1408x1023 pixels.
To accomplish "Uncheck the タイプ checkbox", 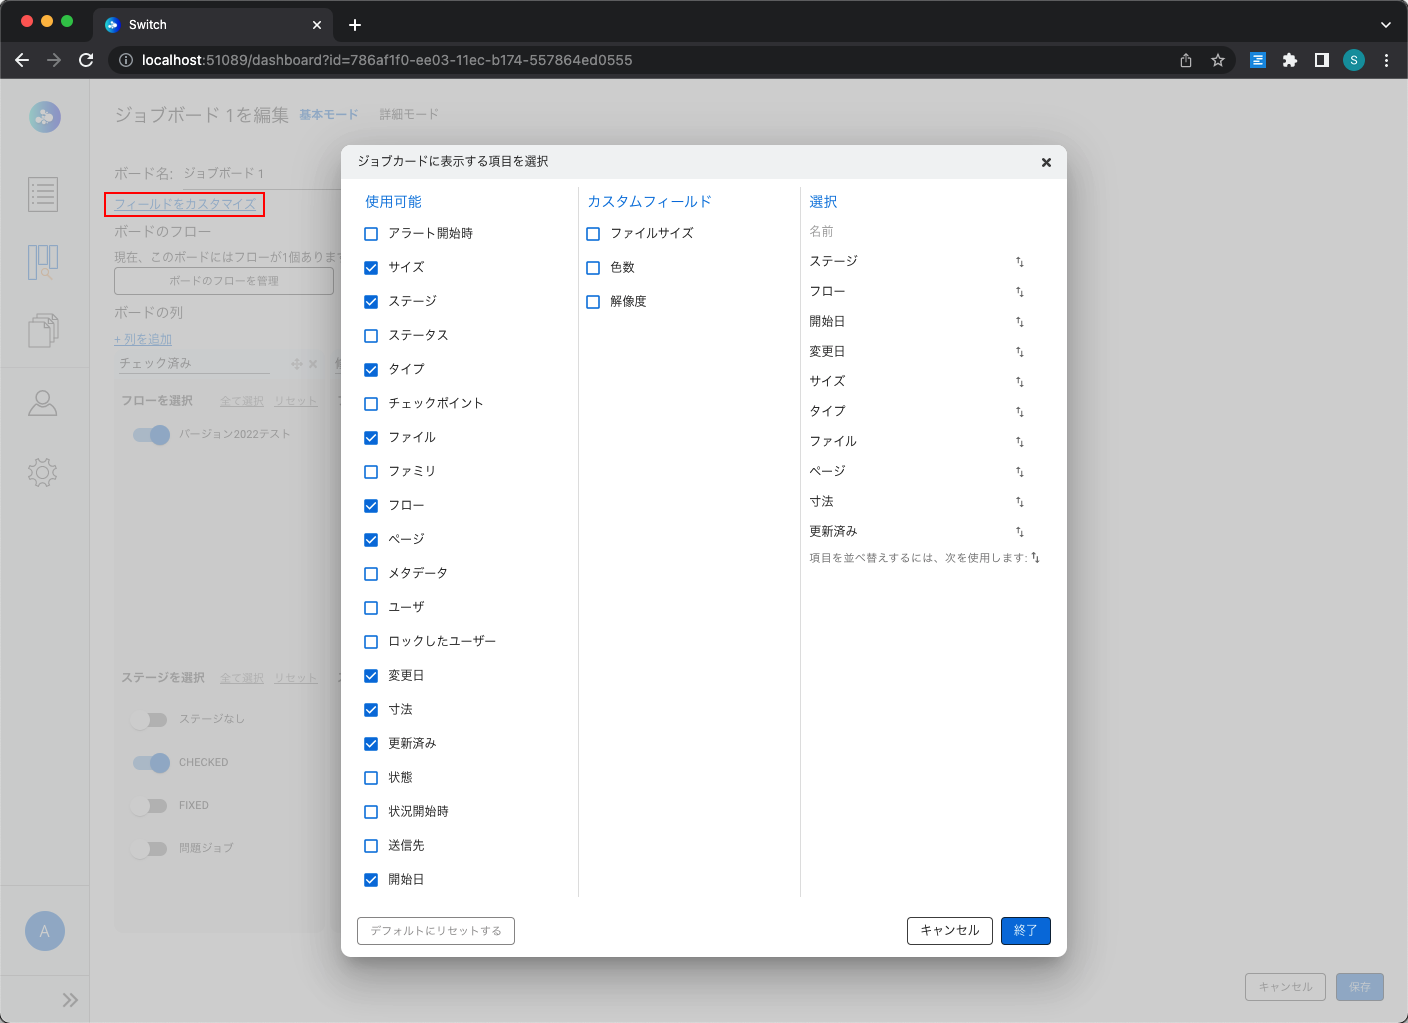I will [x=371, y=370].
